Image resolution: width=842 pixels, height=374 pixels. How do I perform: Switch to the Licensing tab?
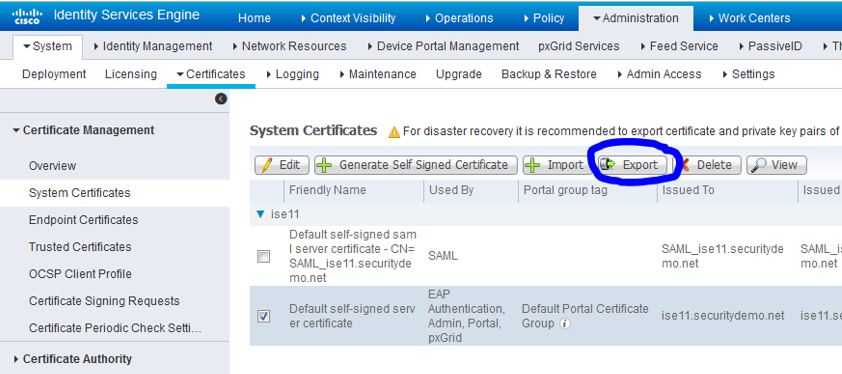pyautogui.click(x=131, y=74)
